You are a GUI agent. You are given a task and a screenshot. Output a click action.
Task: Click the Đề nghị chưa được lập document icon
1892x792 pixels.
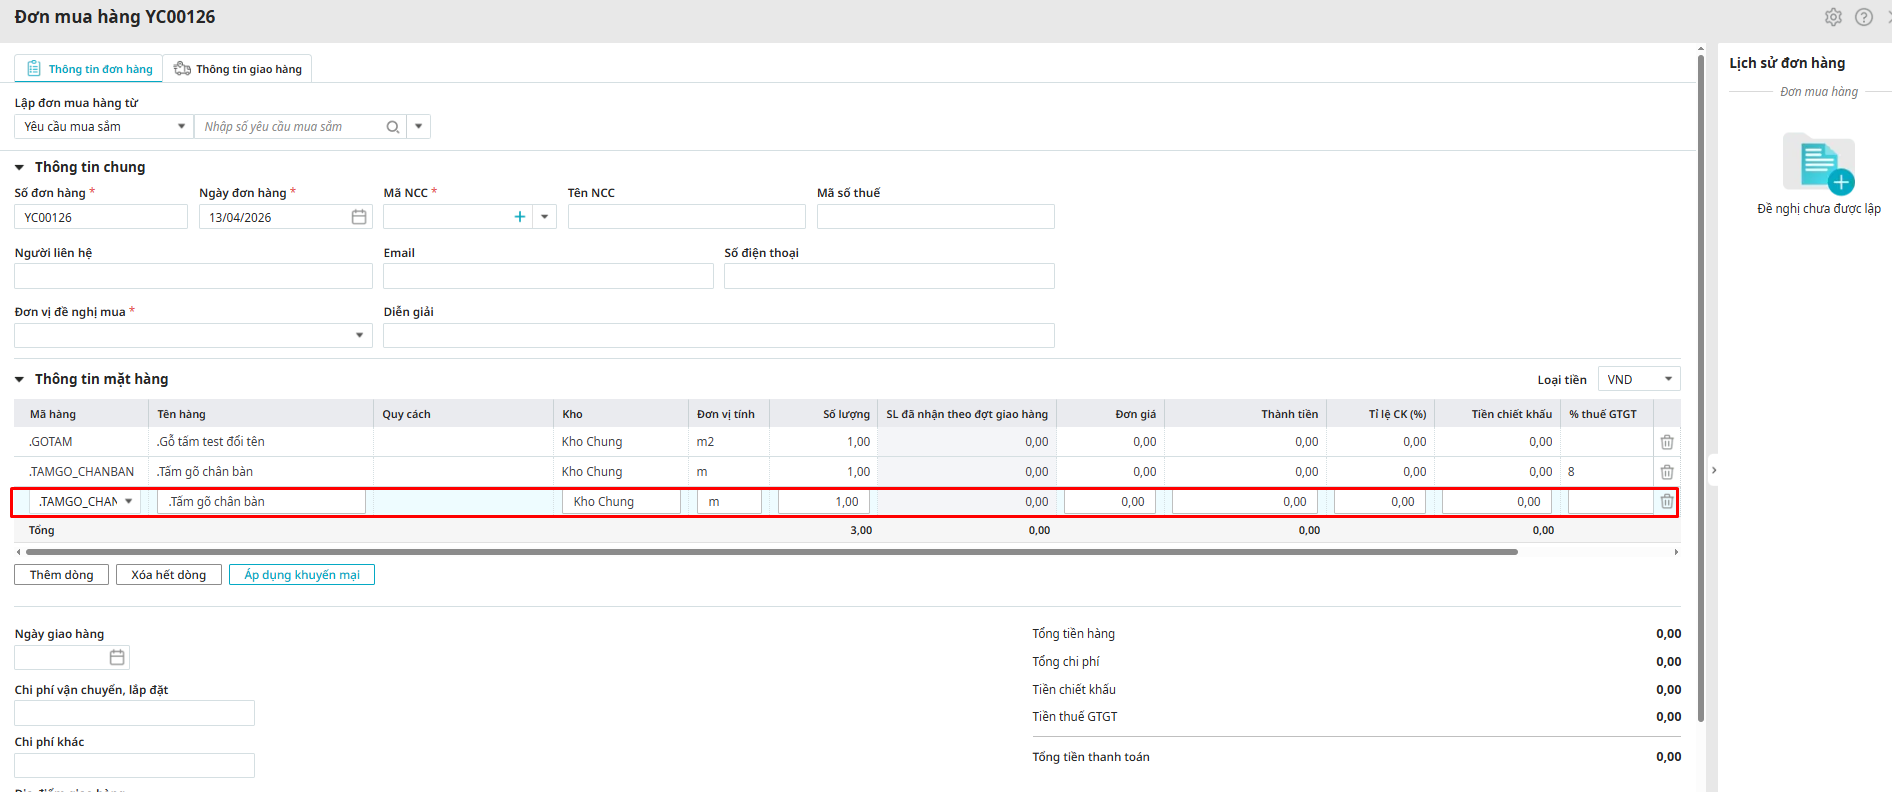point(1818,163)
